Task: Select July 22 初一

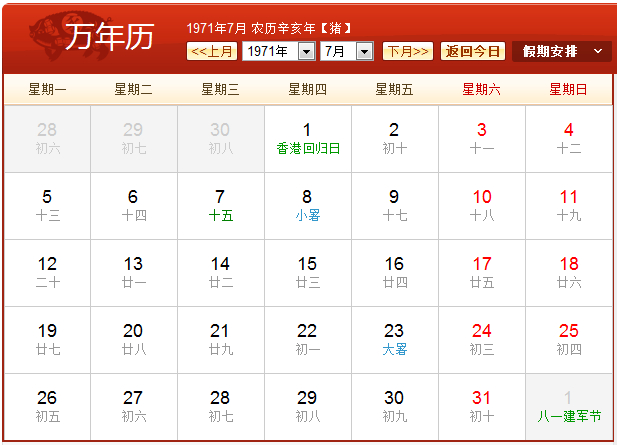Action: point(308,340)
